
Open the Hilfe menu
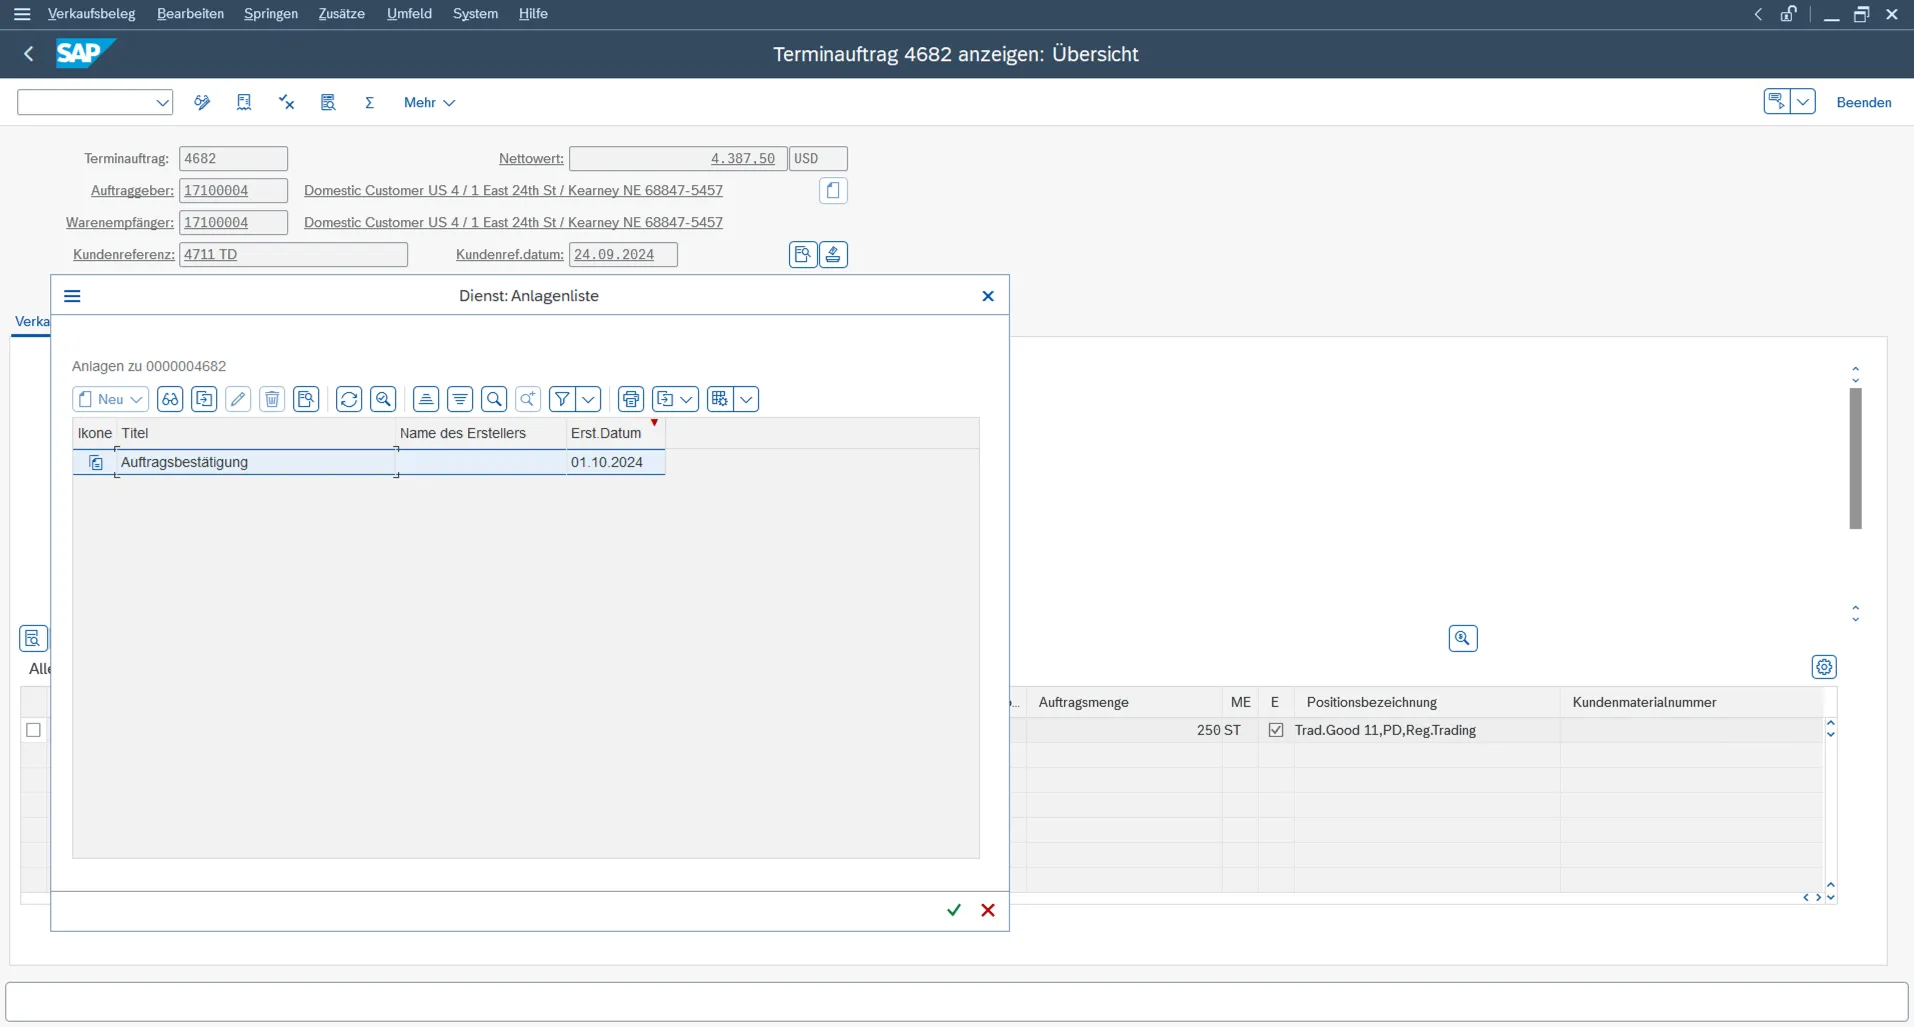click(x=533, y=14)
